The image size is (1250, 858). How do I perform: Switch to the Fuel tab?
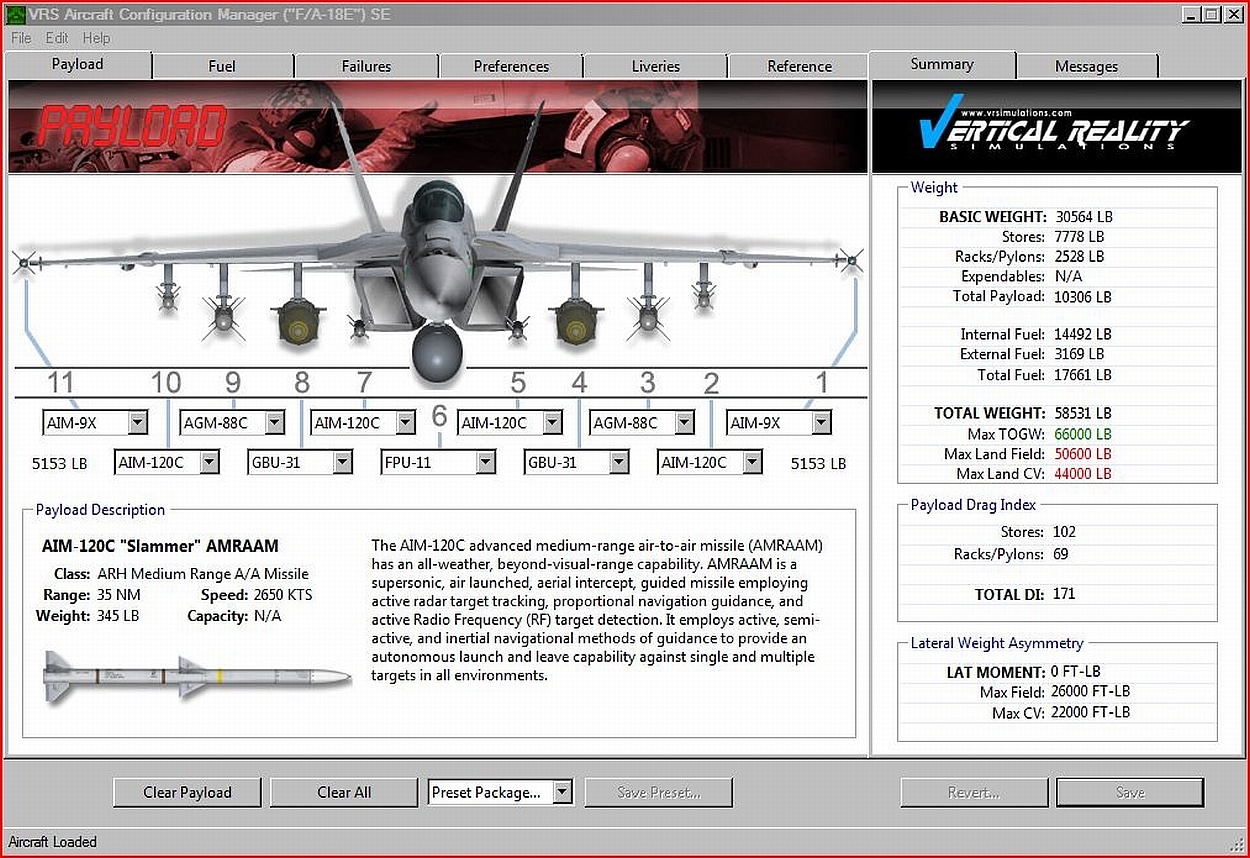click(x=222, y=66)
